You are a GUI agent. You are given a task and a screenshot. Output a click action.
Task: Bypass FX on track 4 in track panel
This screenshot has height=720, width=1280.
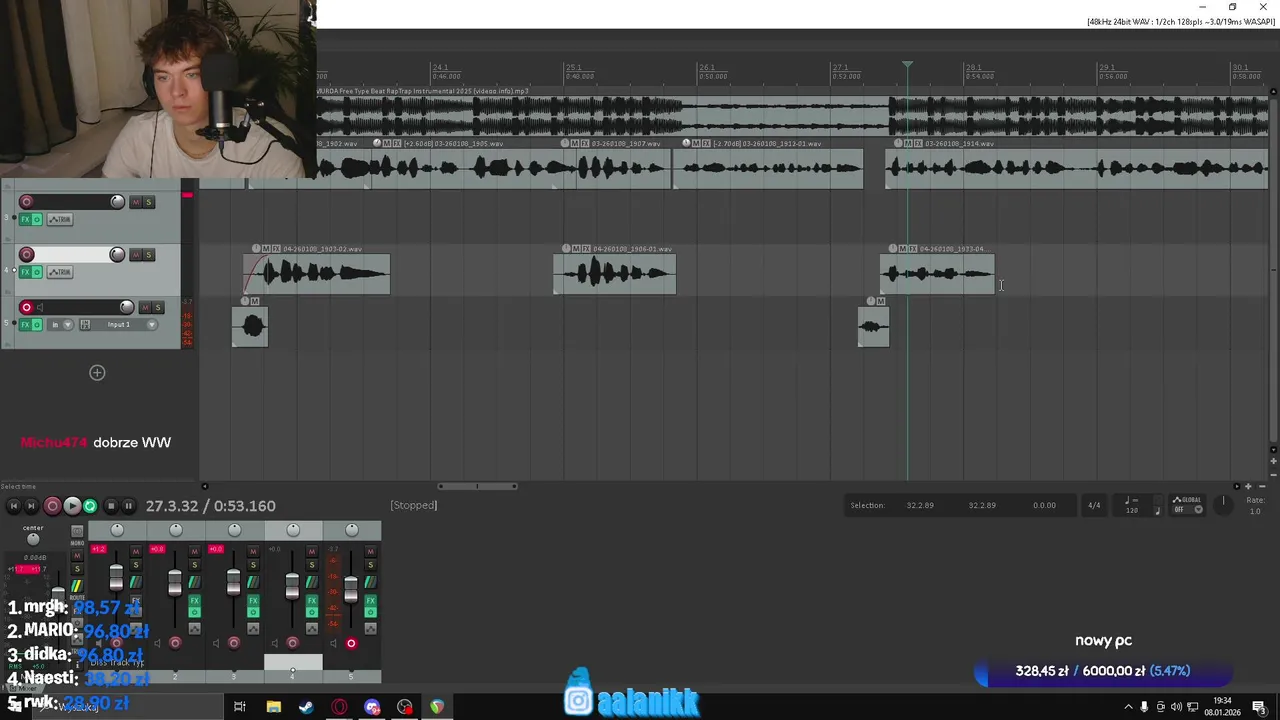coord(37,272)
